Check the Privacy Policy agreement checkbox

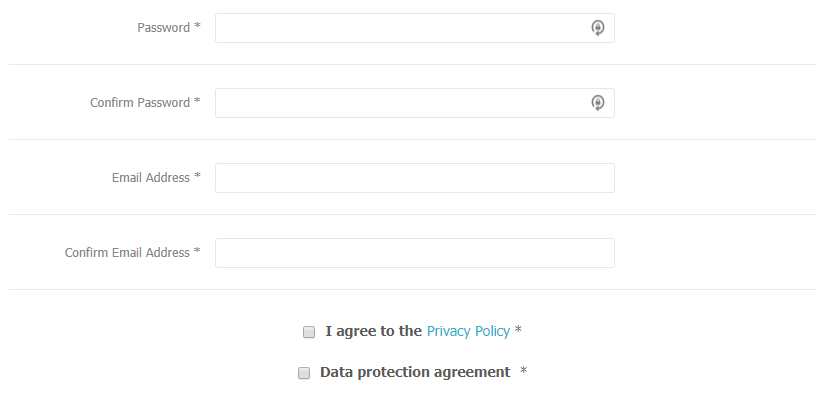pyautogui.click(x=309, y=332)
